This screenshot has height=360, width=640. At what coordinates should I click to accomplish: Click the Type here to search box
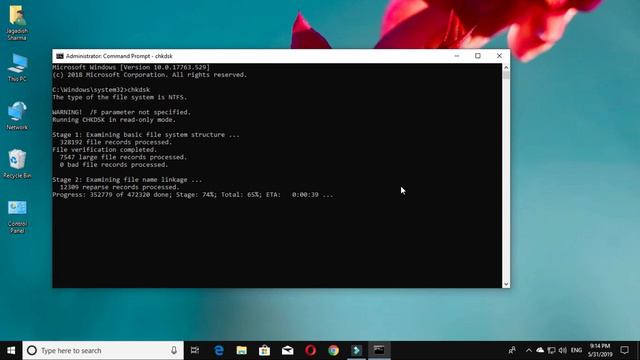103,351
